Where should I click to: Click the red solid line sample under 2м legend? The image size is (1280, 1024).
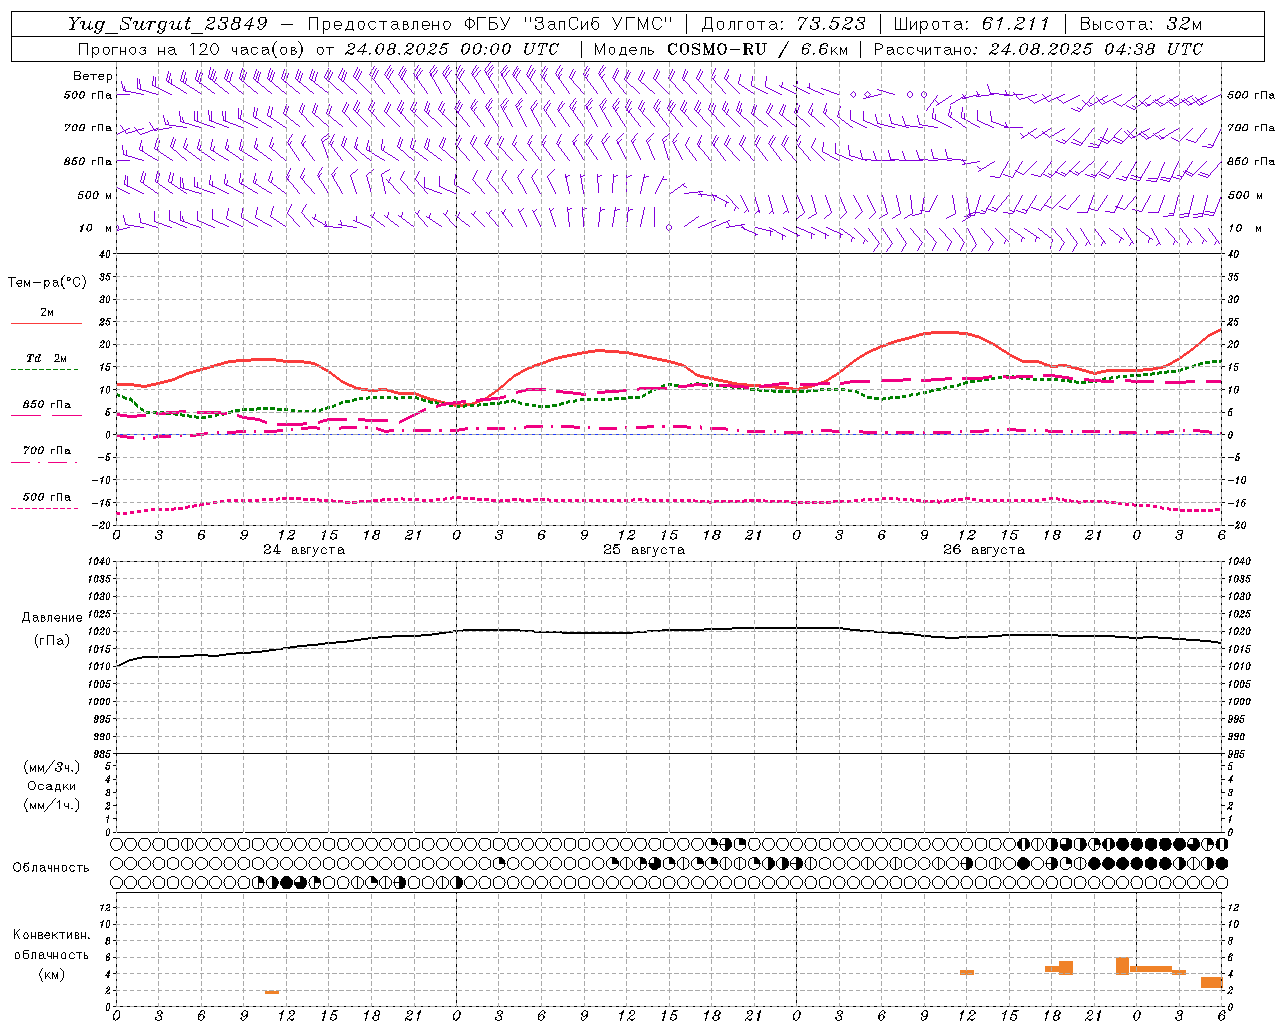pos(46,323)
